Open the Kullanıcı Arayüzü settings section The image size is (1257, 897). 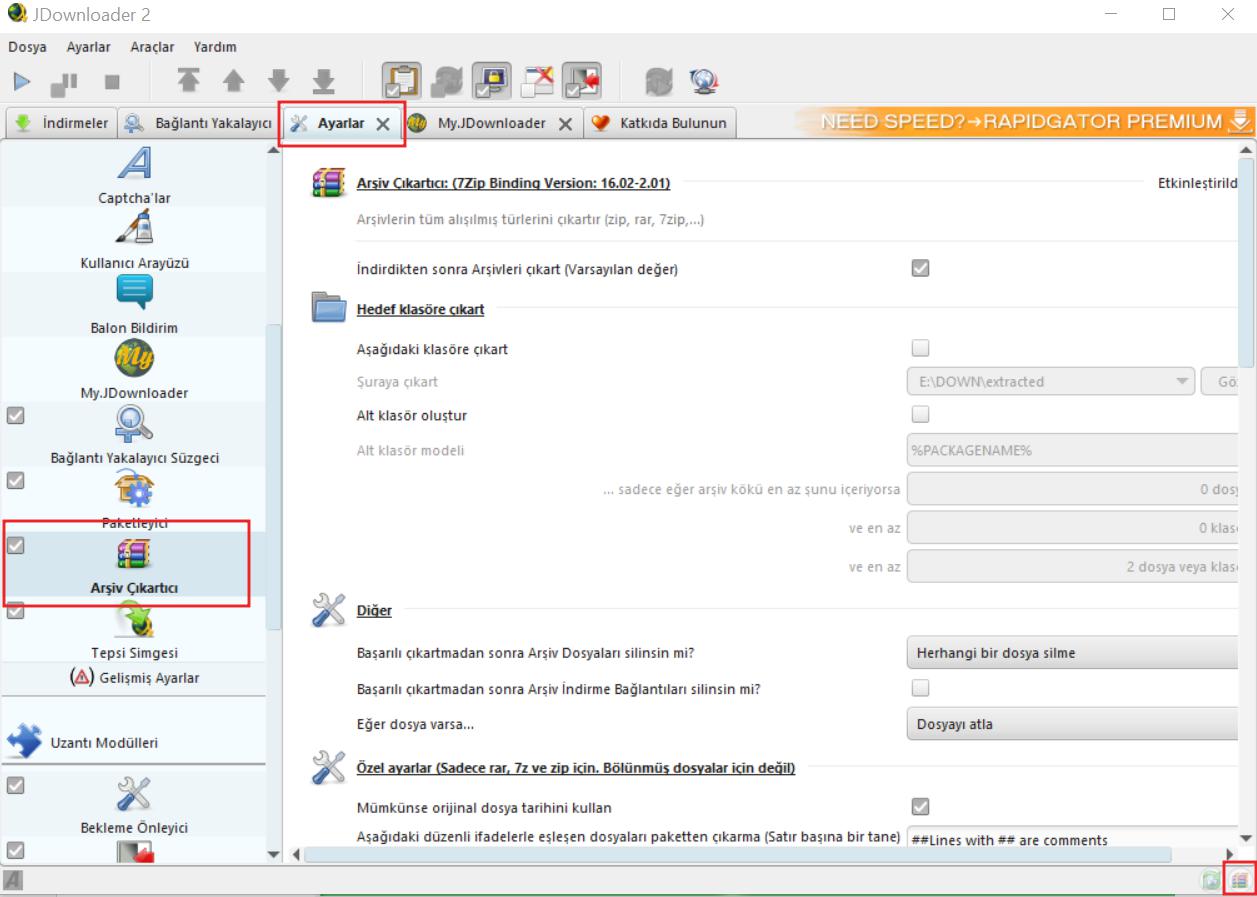tap(134, 240)
